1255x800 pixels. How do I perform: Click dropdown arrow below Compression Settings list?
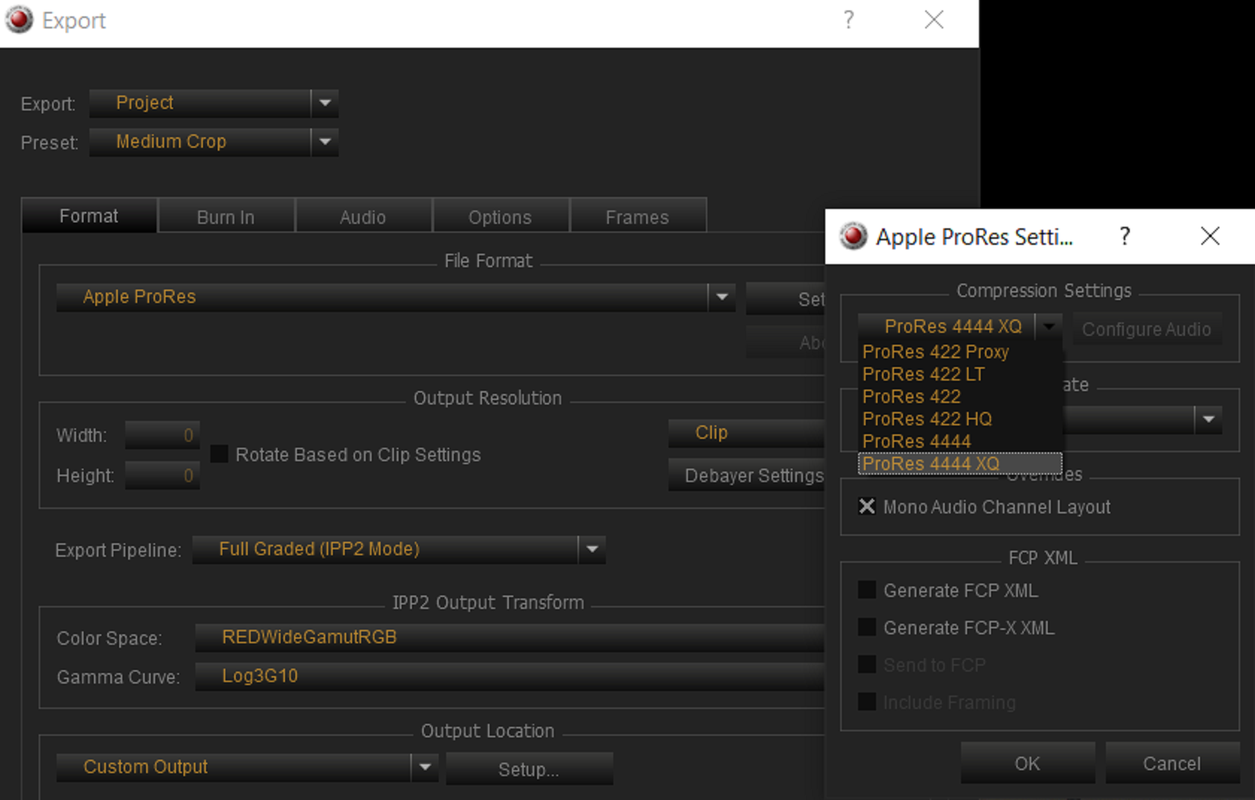(x=1209, y=420)
